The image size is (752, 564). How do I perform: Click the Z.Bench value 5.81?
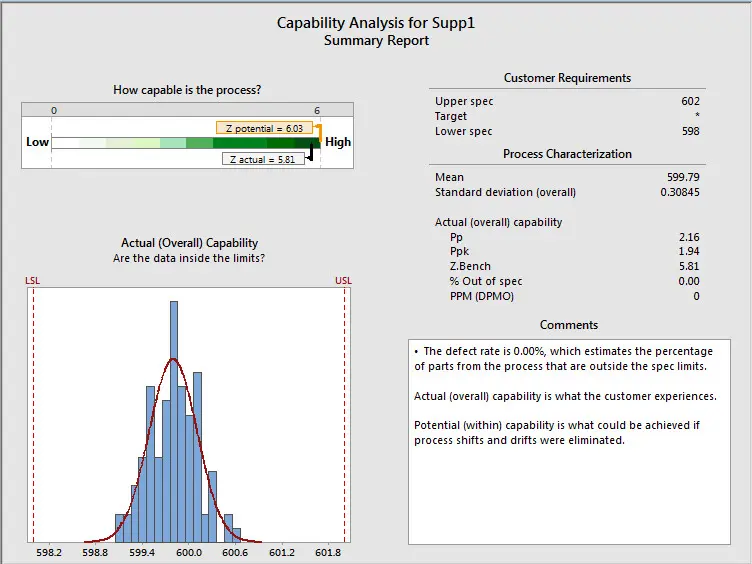click(x=689, y=266)
